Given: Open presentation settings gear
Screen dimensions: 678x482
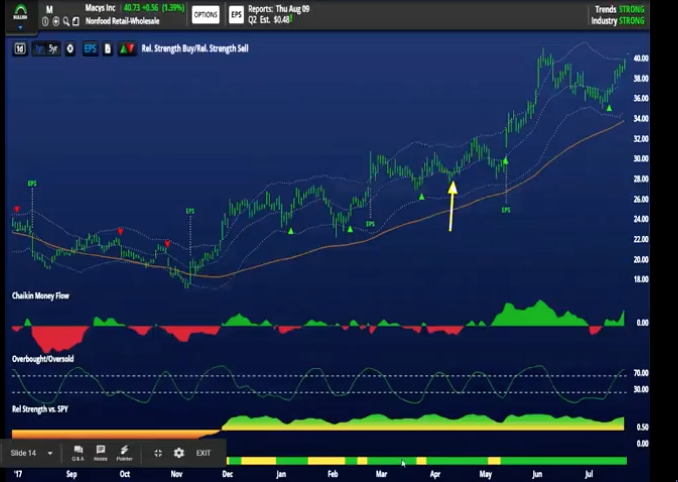Looking at the screenshot, I should pyautogui.click(x=179, y=453).
